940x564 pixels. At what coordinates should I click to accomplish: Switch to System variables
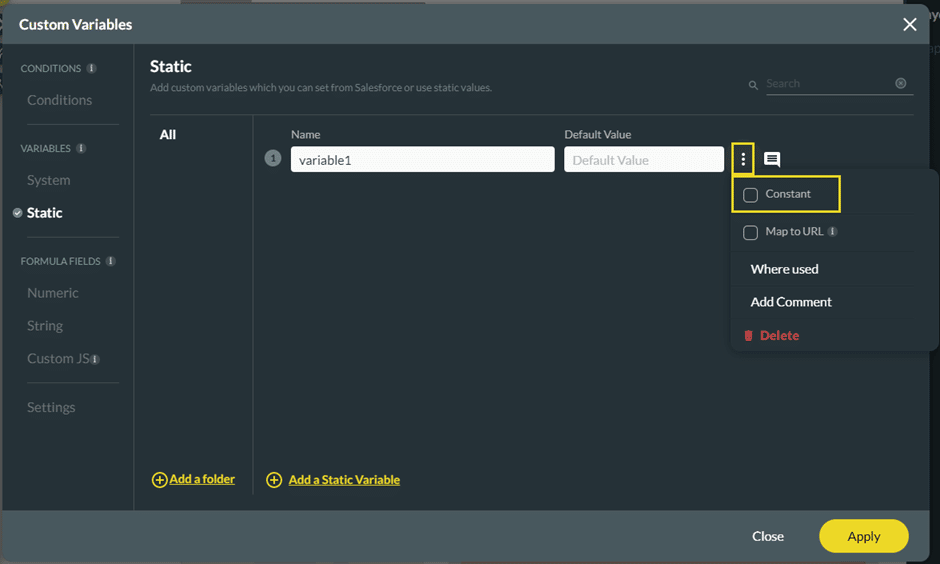point(48,180)
